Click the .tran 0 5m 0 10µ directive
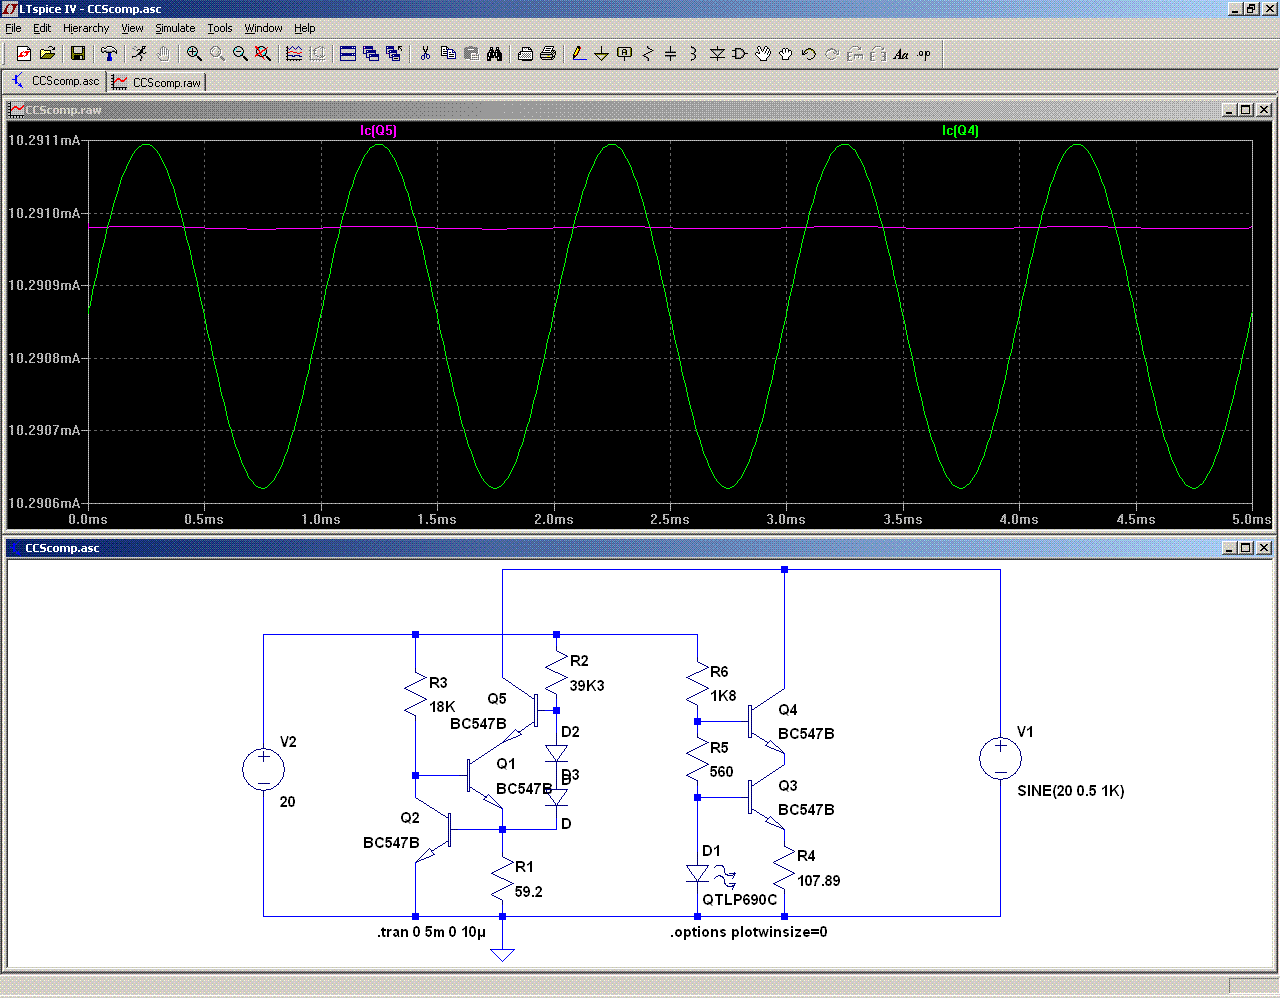1280x998 pixels. 431,932
